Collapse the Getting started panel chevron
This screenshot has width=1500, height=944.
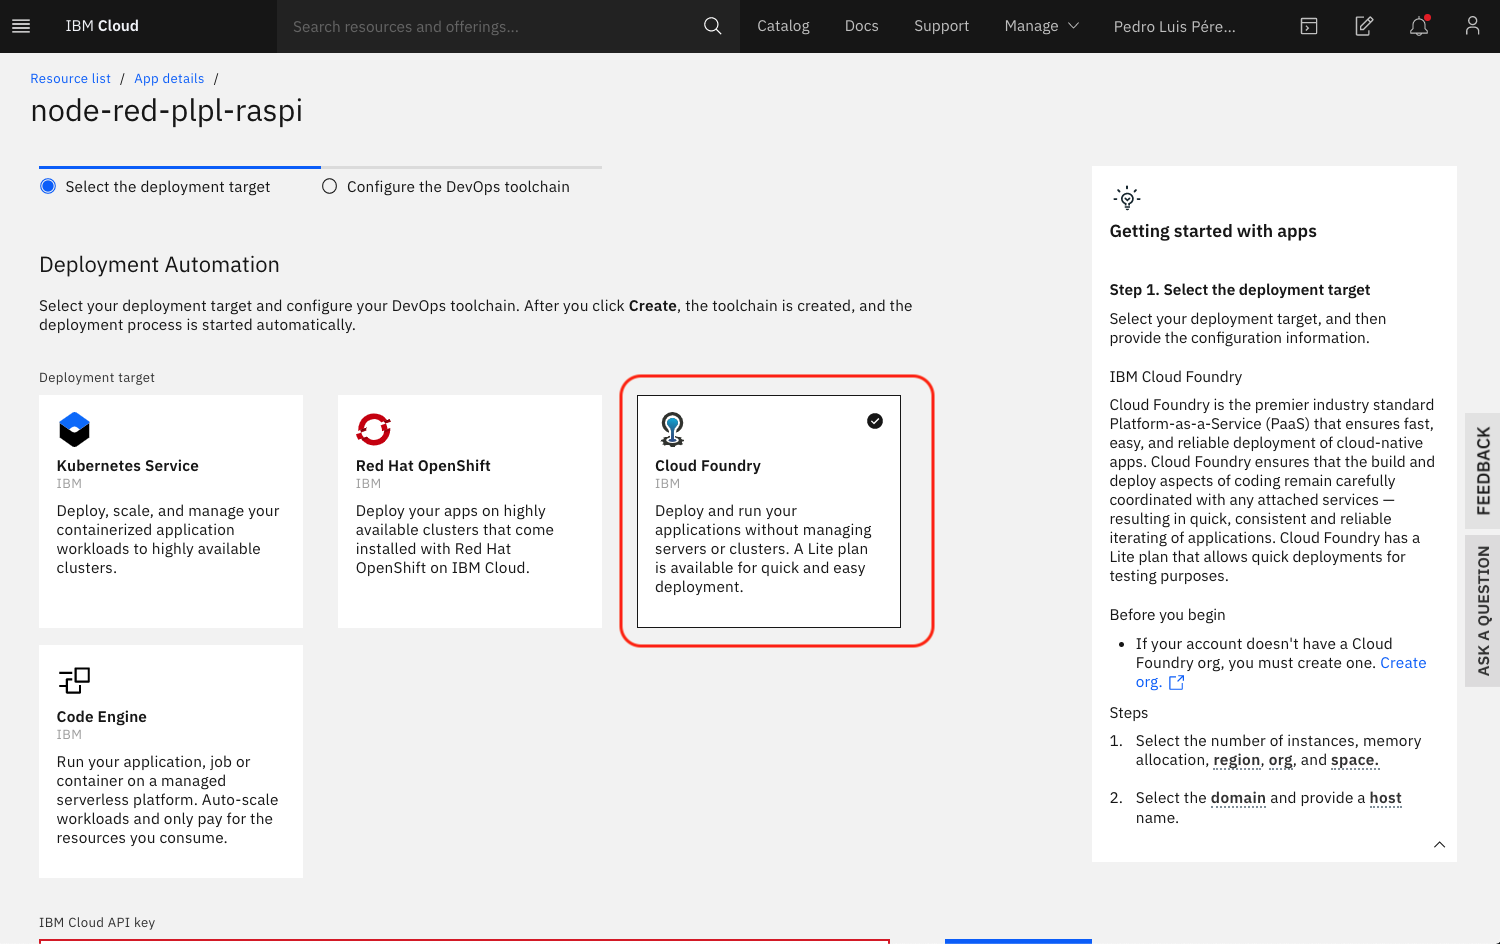(x=1439, y=845)
